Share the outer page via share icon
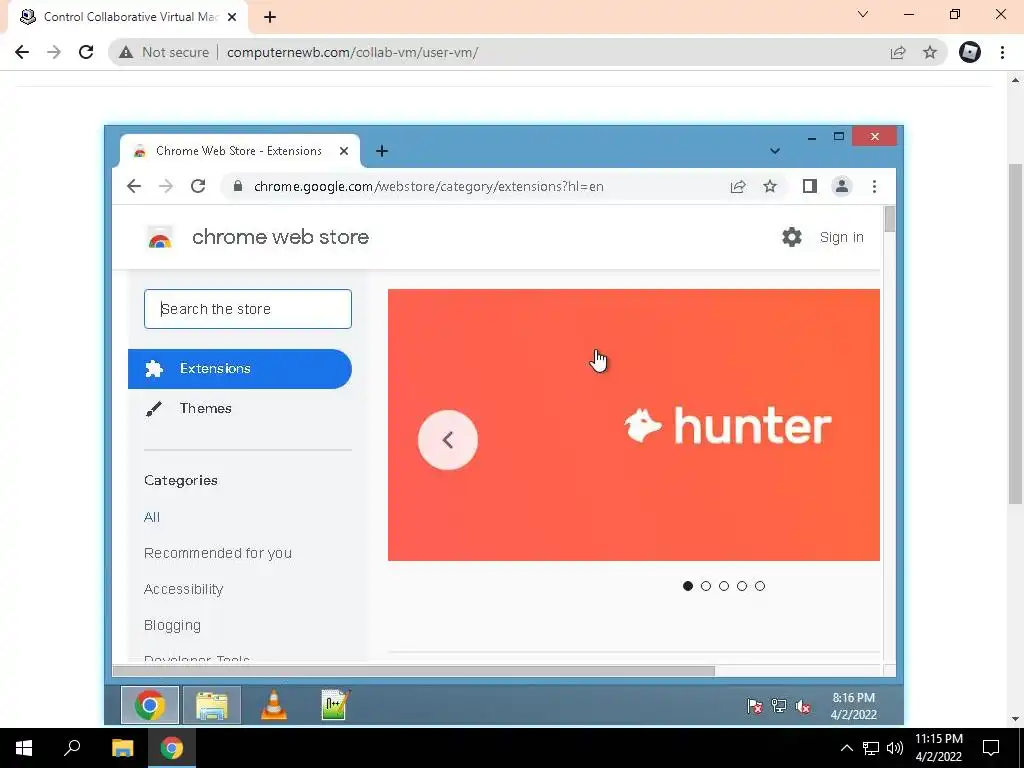This screenshot has width=1024, height=768. tap(898, 52)
